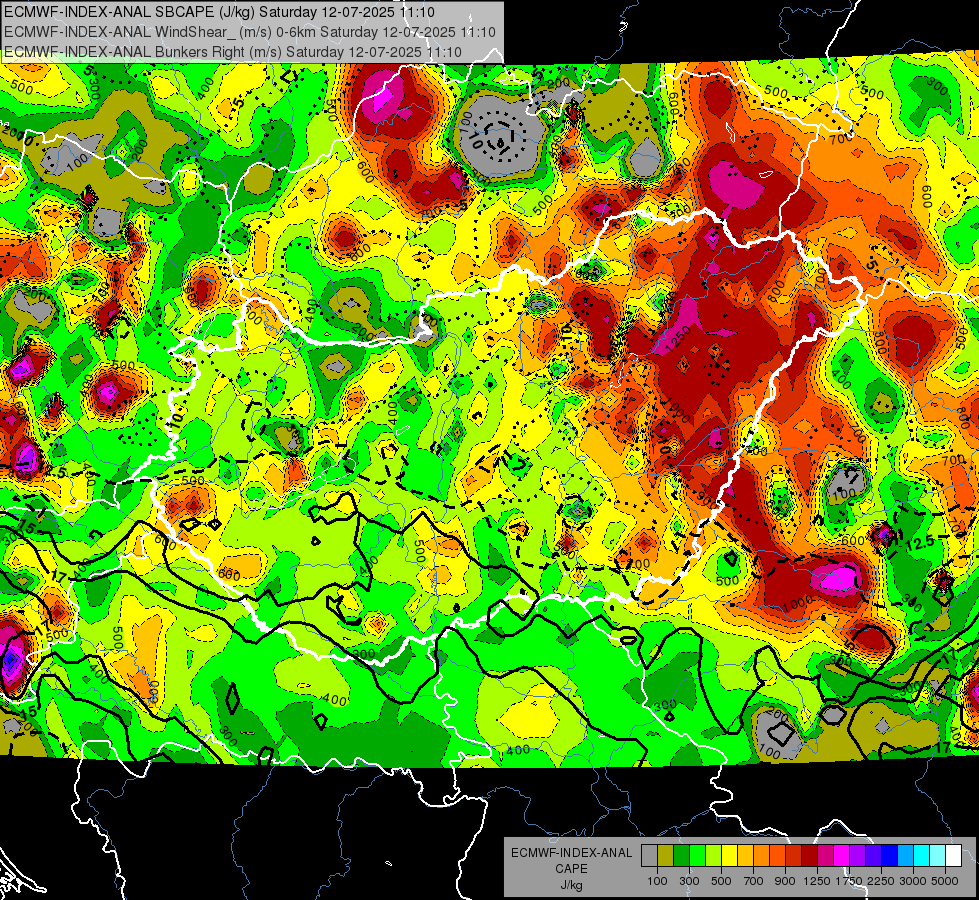Pick the dark red legend swatch

810,856
